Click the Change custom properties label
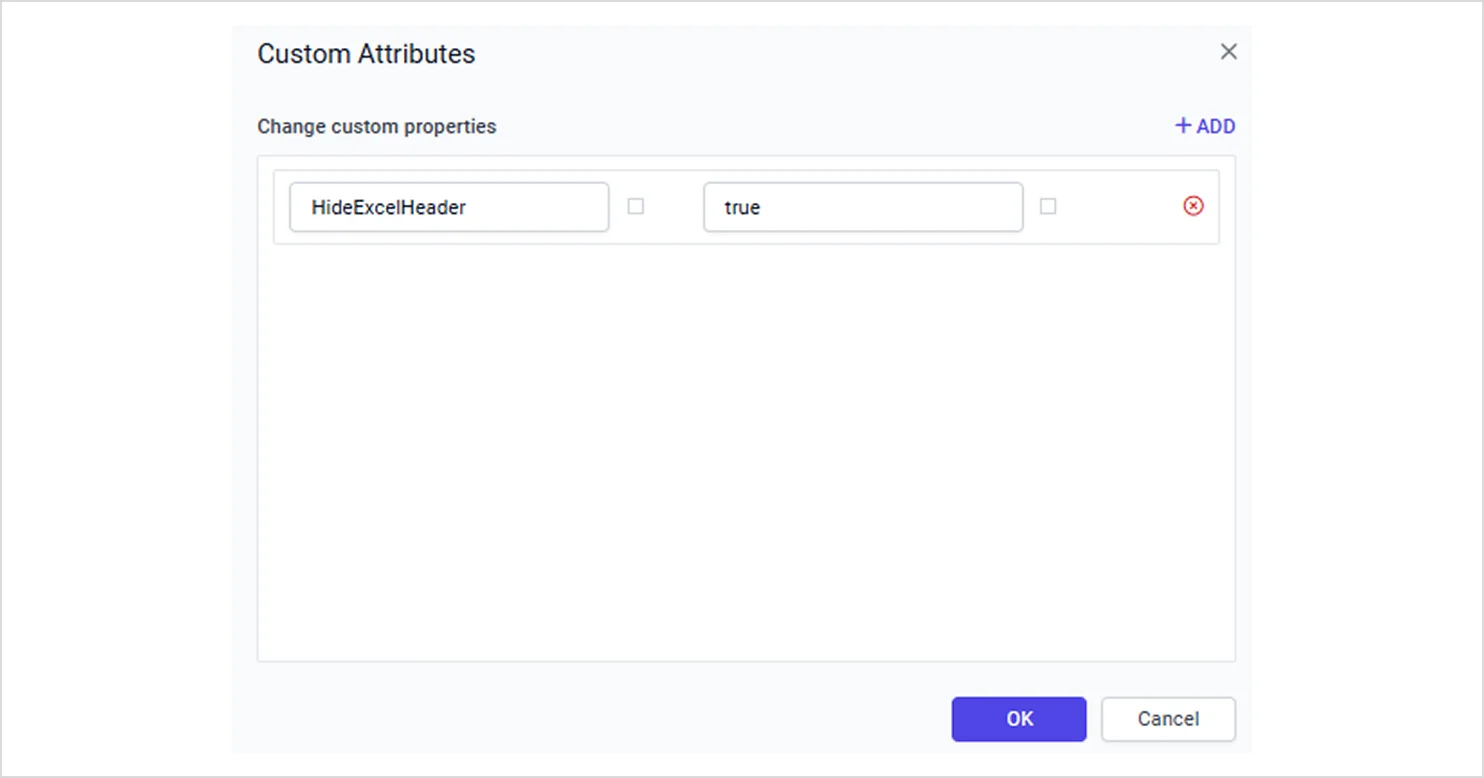The height and width of the screenshot is (778, 1484). (377, 127)
